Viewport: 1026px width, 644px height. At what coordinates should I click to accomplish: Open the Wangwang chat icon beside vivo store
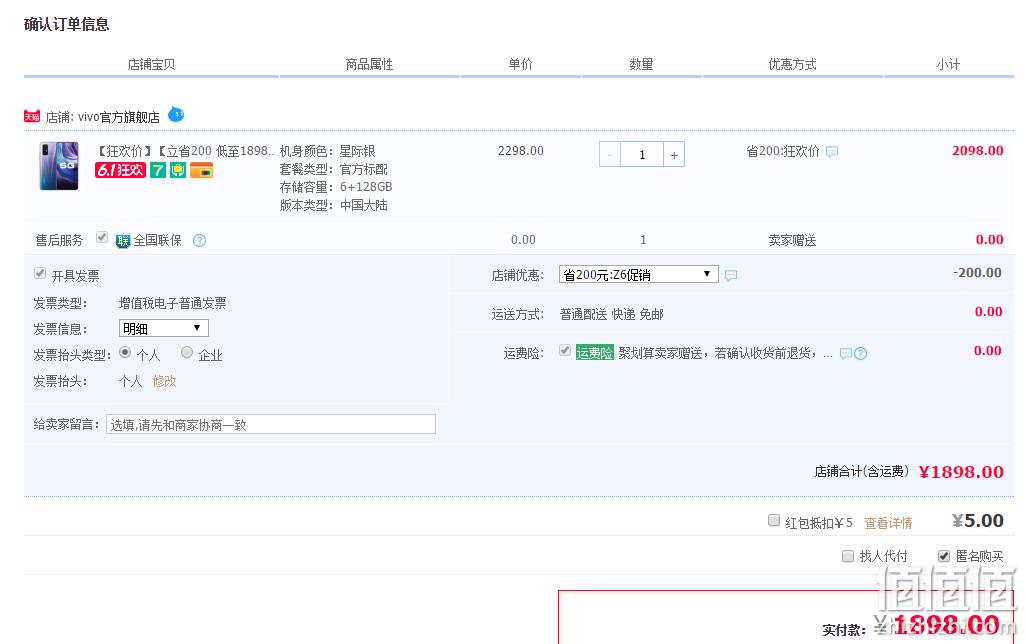[176, 115]
